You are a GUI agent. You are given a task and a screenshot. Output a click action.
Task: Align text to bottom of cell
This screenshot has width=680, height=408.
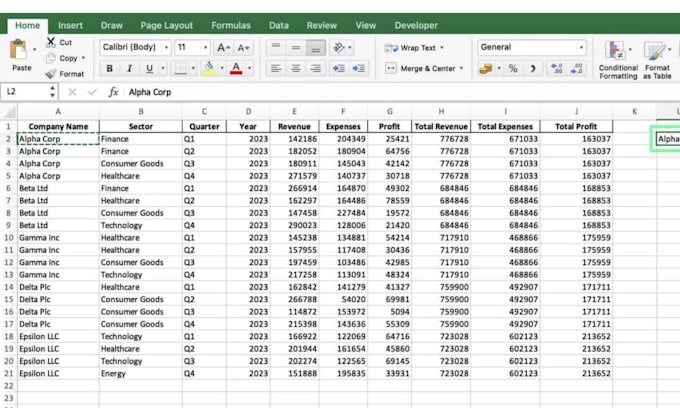click(315, 48)
